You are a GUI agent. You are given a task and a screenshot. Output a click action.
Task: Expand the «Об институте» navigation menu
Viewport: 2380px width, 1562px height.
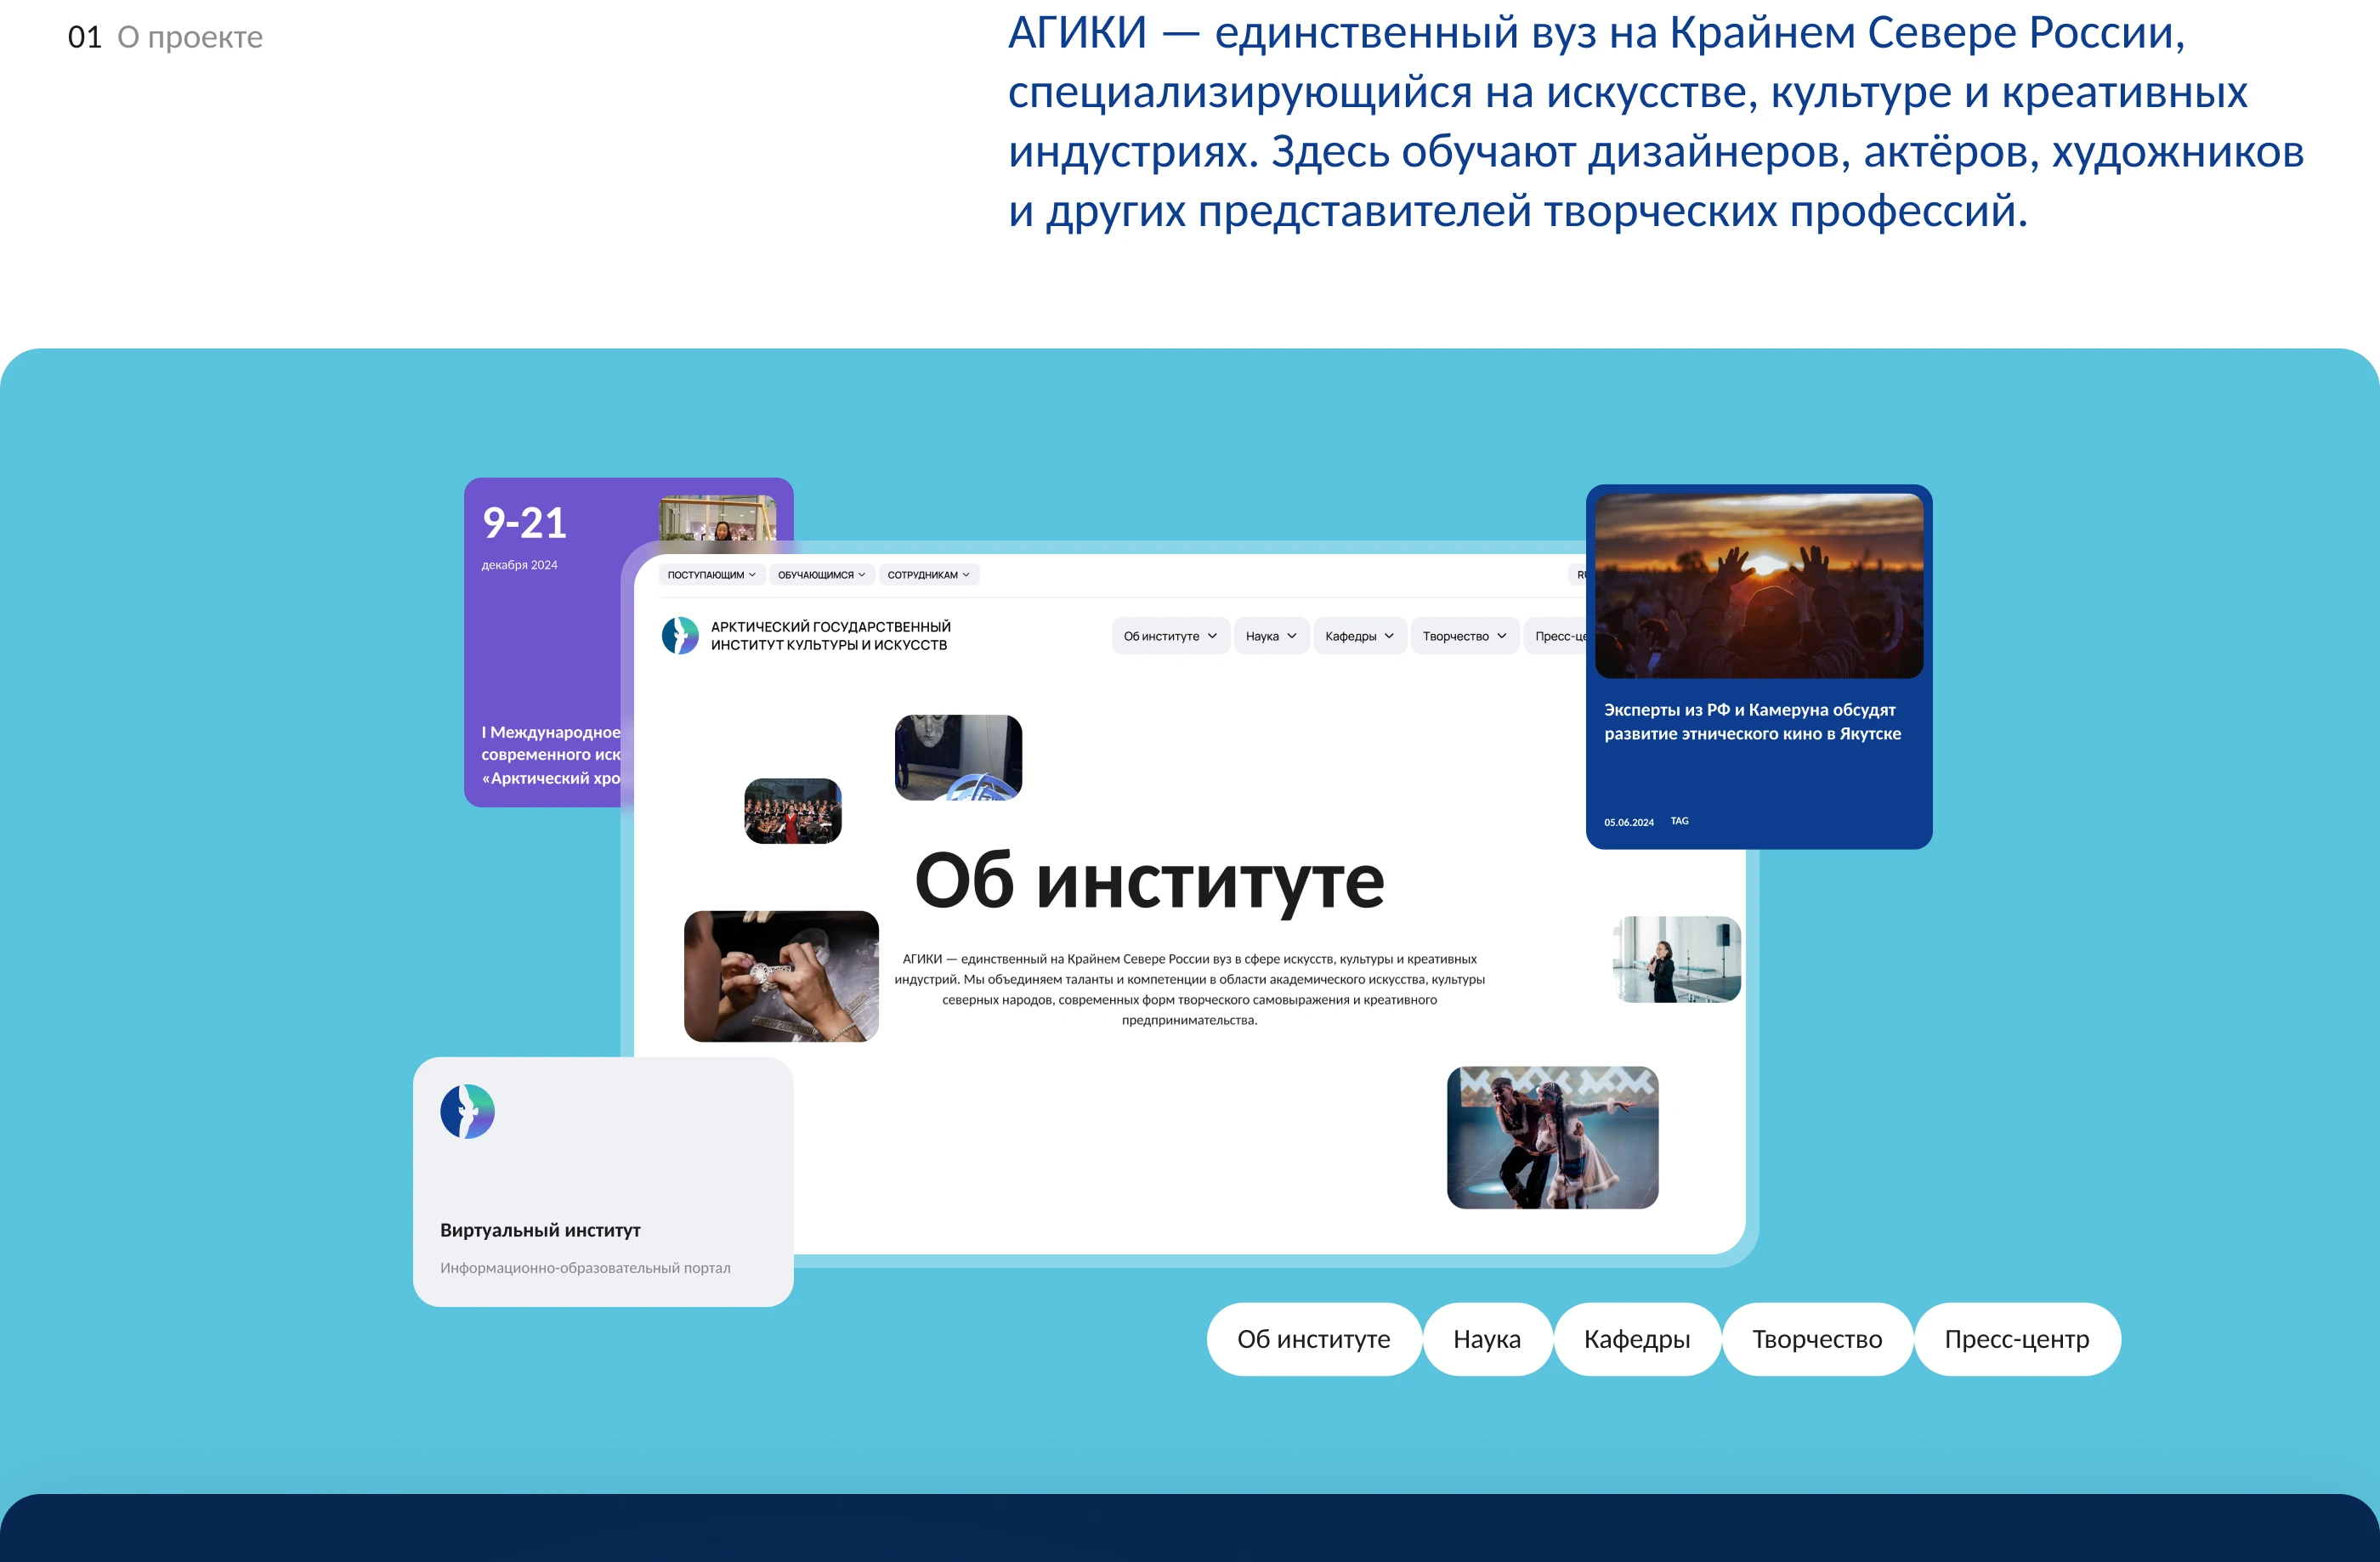pyautogui.click(x=1170, y=636)
